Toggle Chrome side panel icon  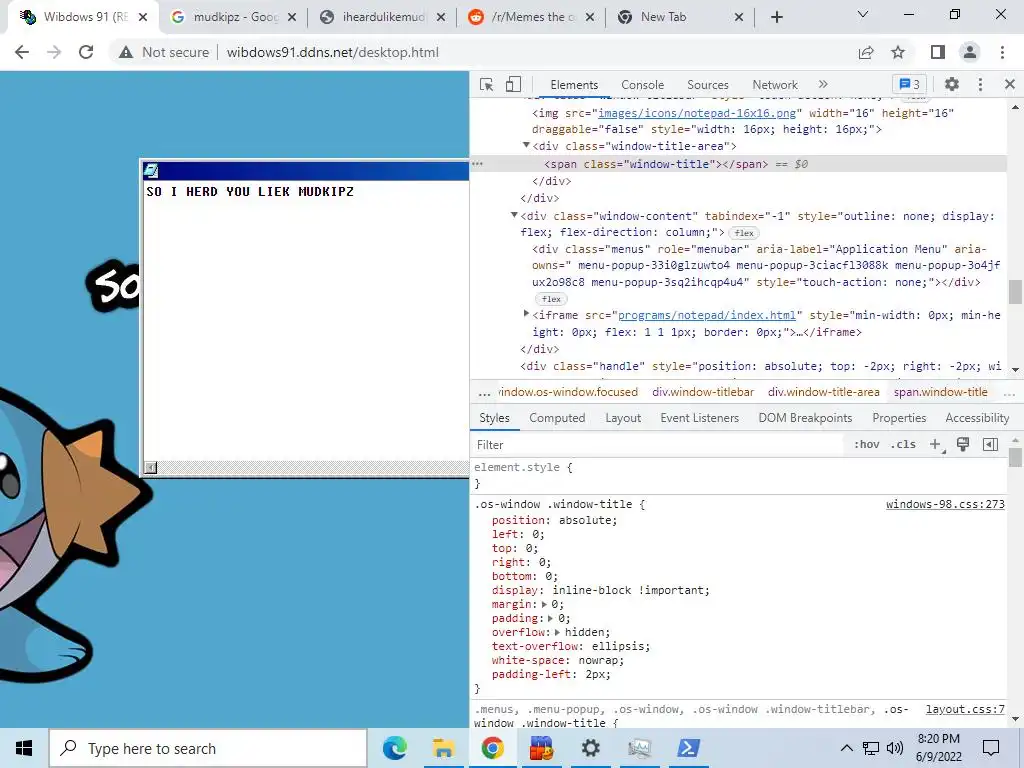pos(938,52)
